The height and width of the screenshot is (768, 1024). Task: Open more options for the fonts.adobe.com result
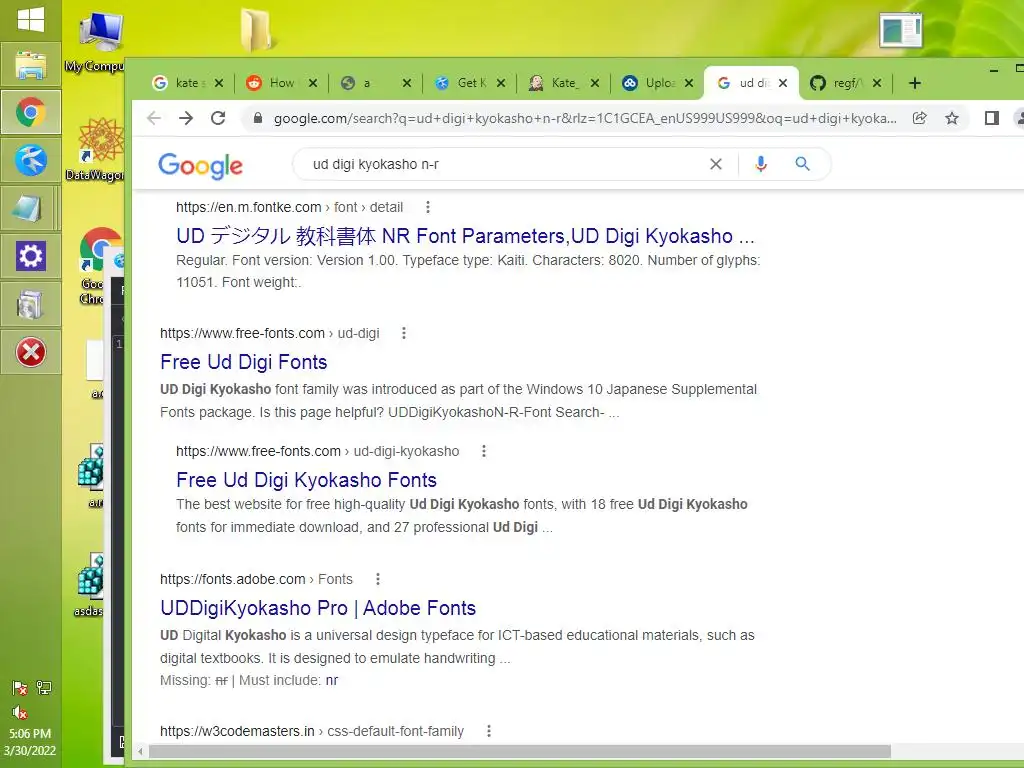click(x=377, y=579)
